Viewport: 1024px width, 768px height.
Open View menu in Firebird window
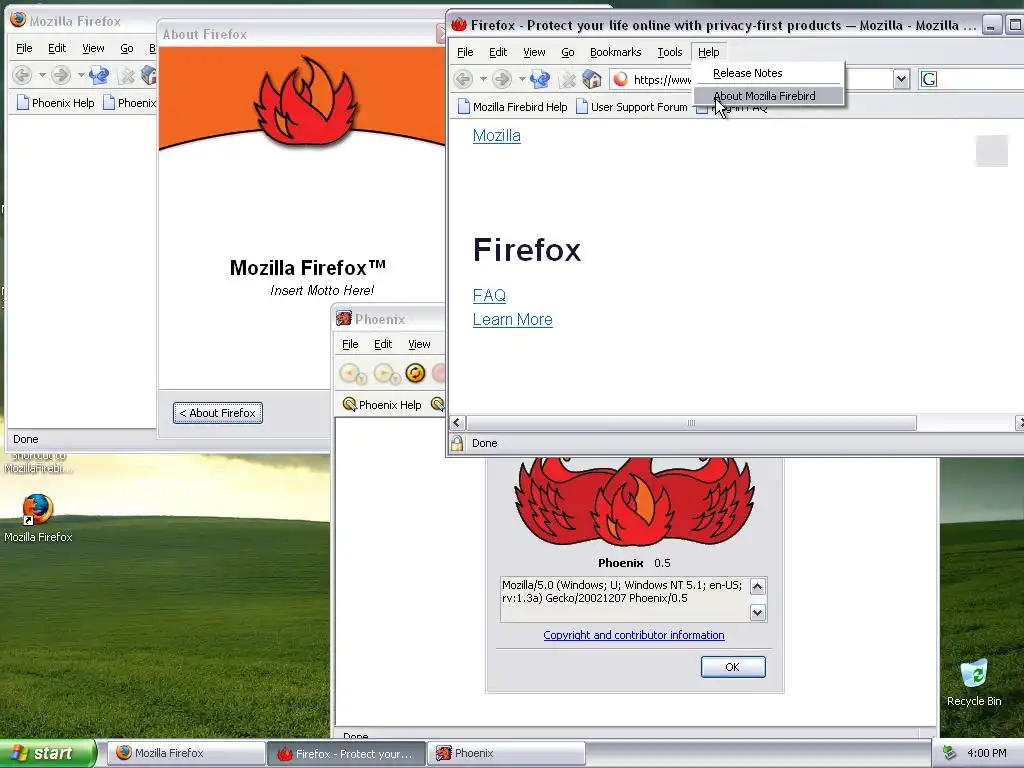click(534, 52)
